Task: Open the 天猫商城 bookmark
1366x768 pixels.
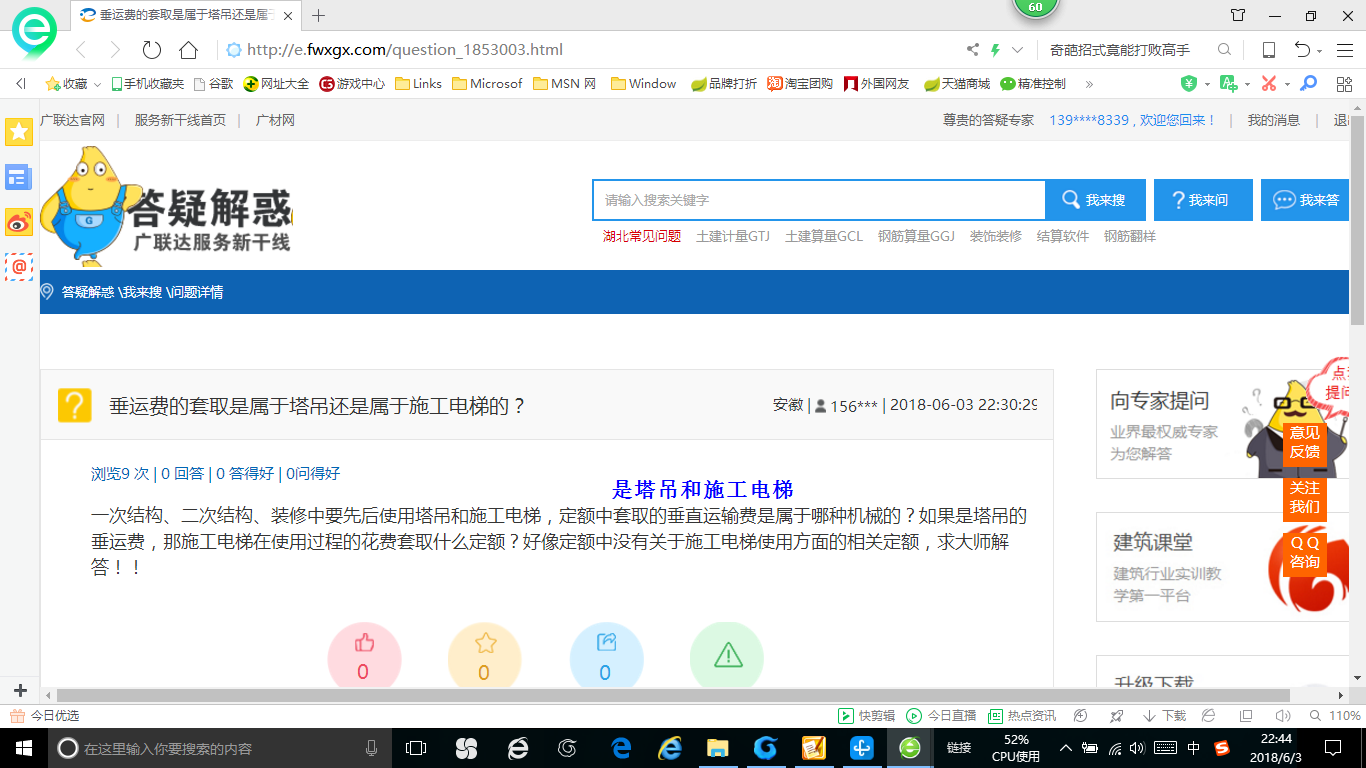Action: click(957, 84)
